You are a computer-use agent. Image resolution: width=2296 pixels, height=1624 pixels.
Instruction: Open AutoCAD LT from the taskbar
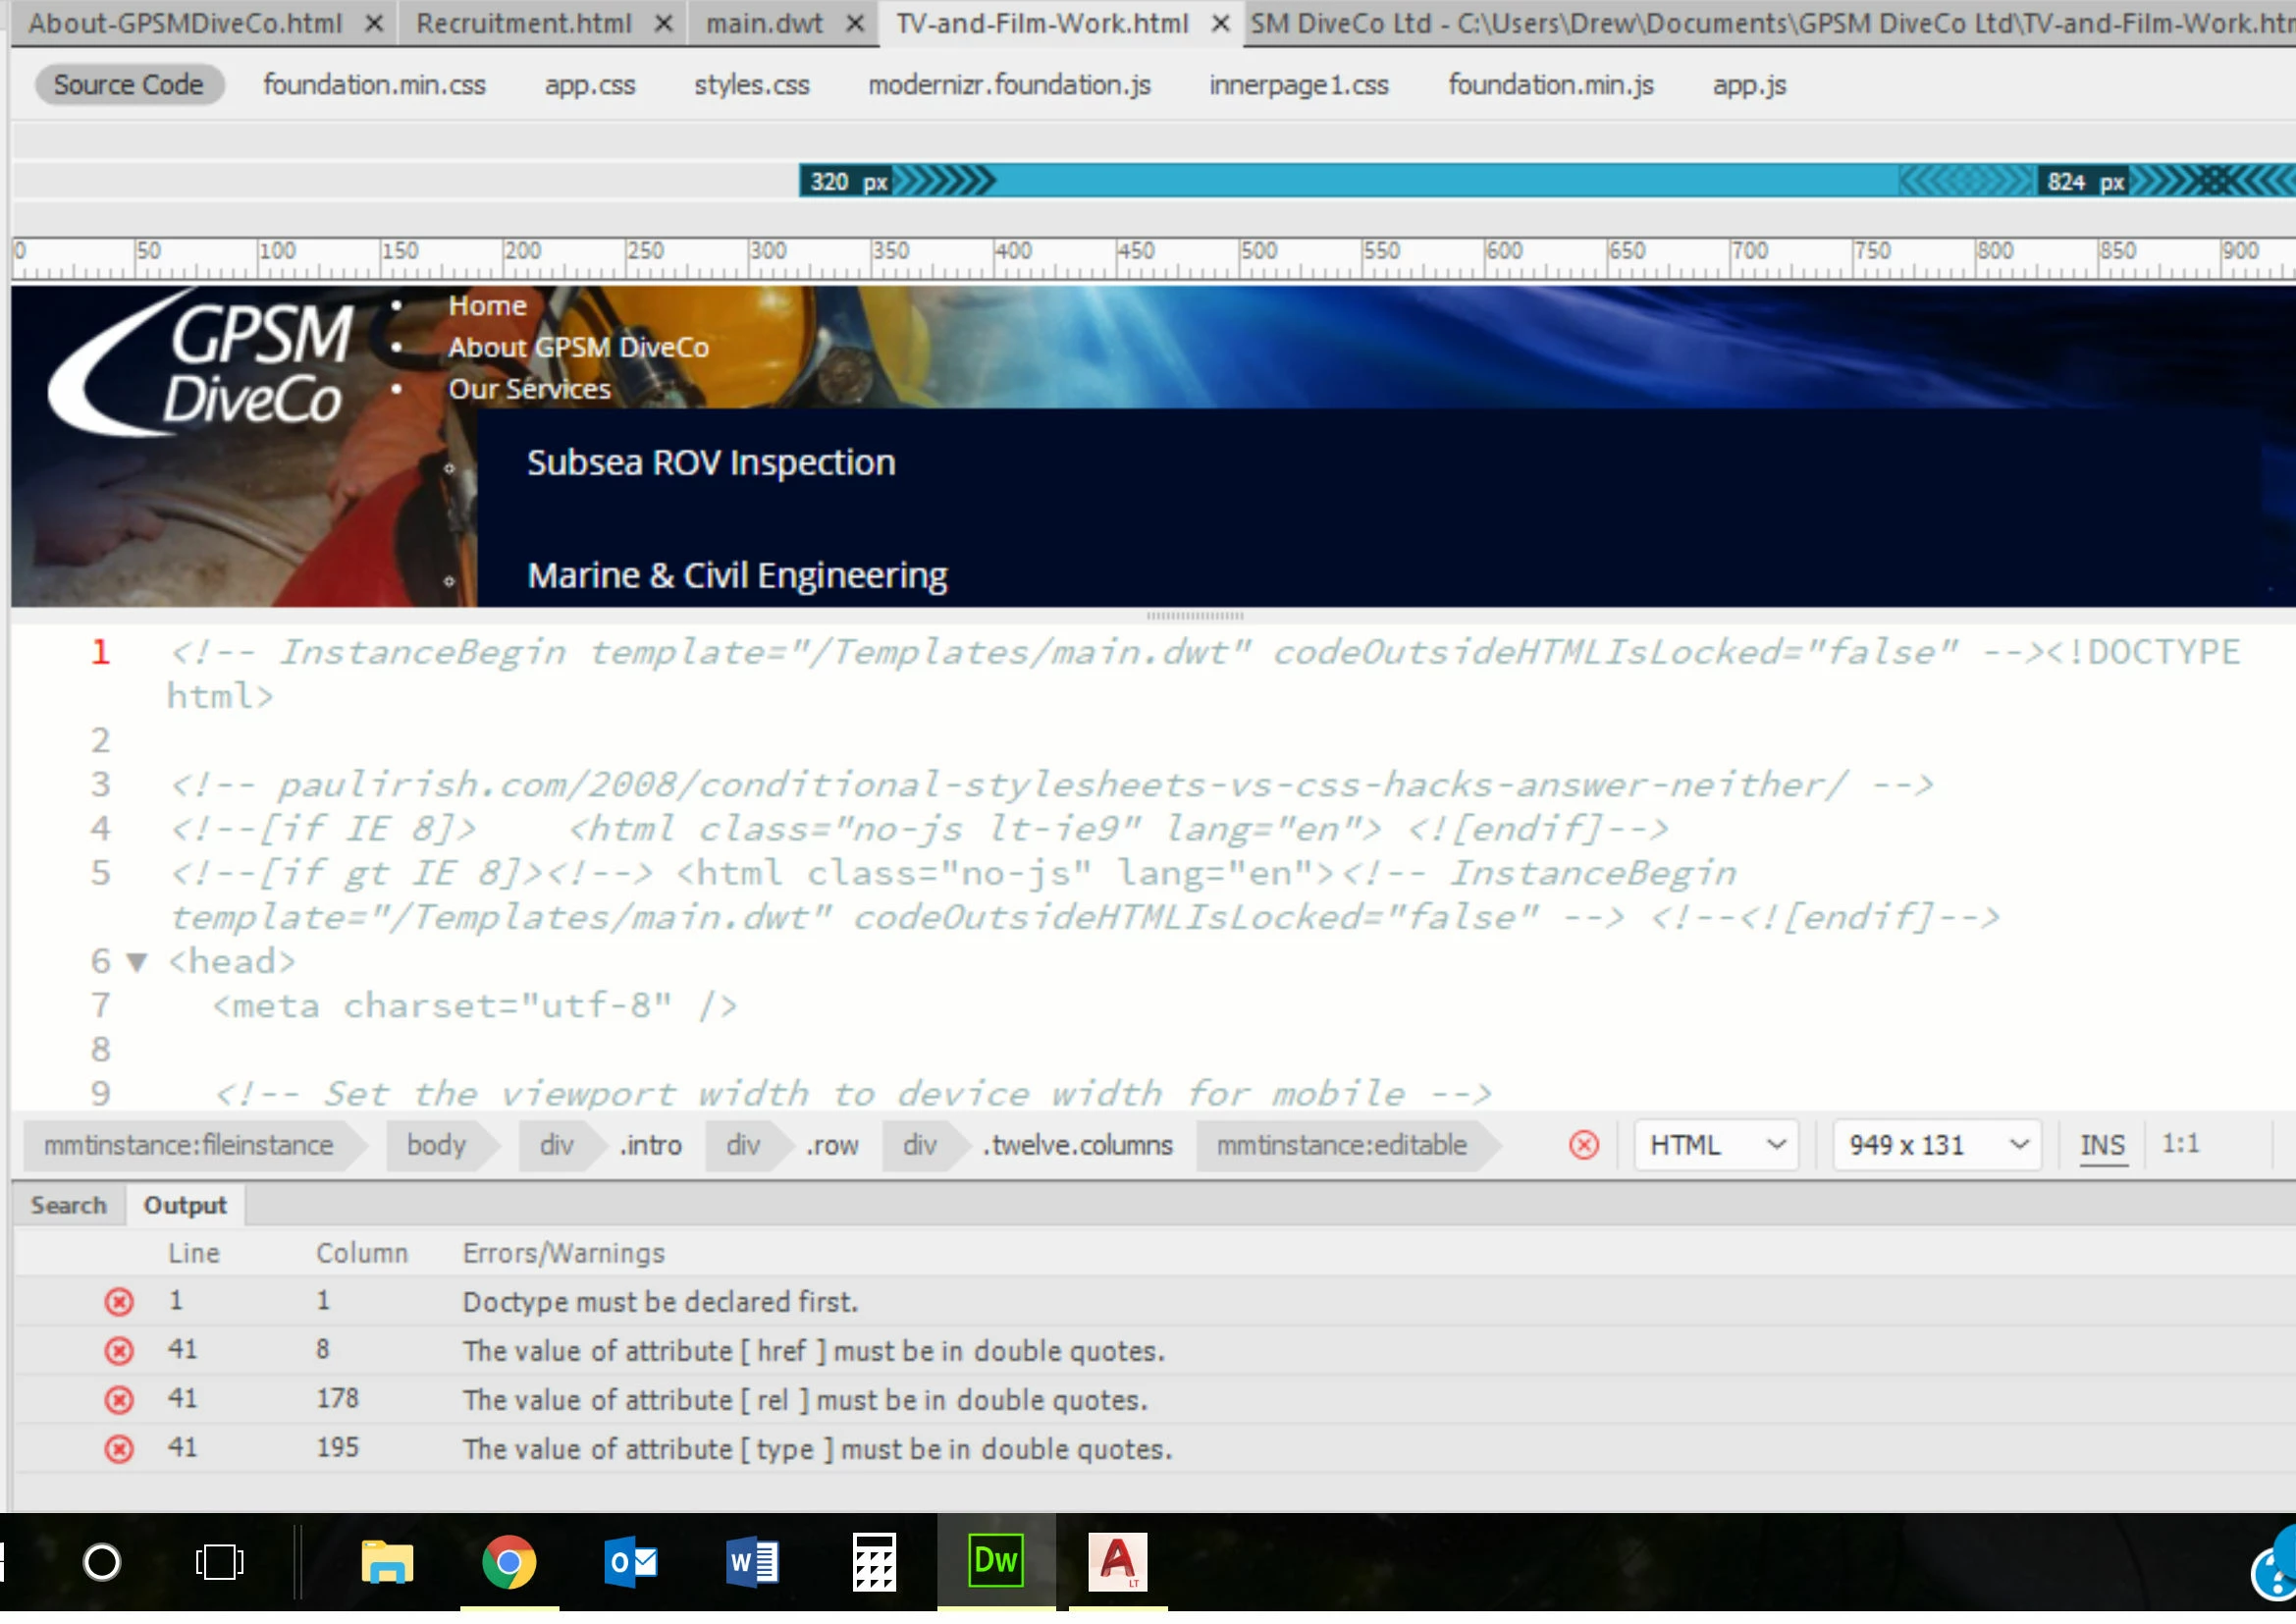coord(1118,1562)
